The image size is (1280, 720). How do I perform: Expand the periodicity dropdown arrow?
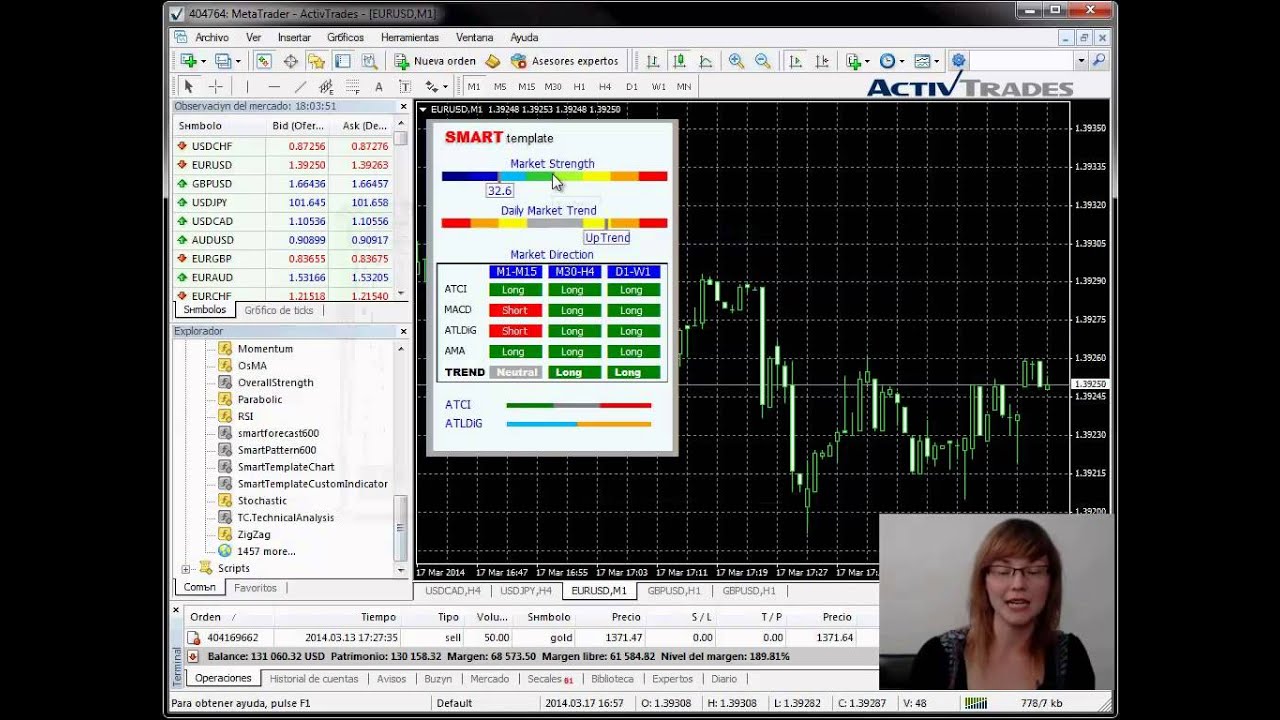click(901, 61)
